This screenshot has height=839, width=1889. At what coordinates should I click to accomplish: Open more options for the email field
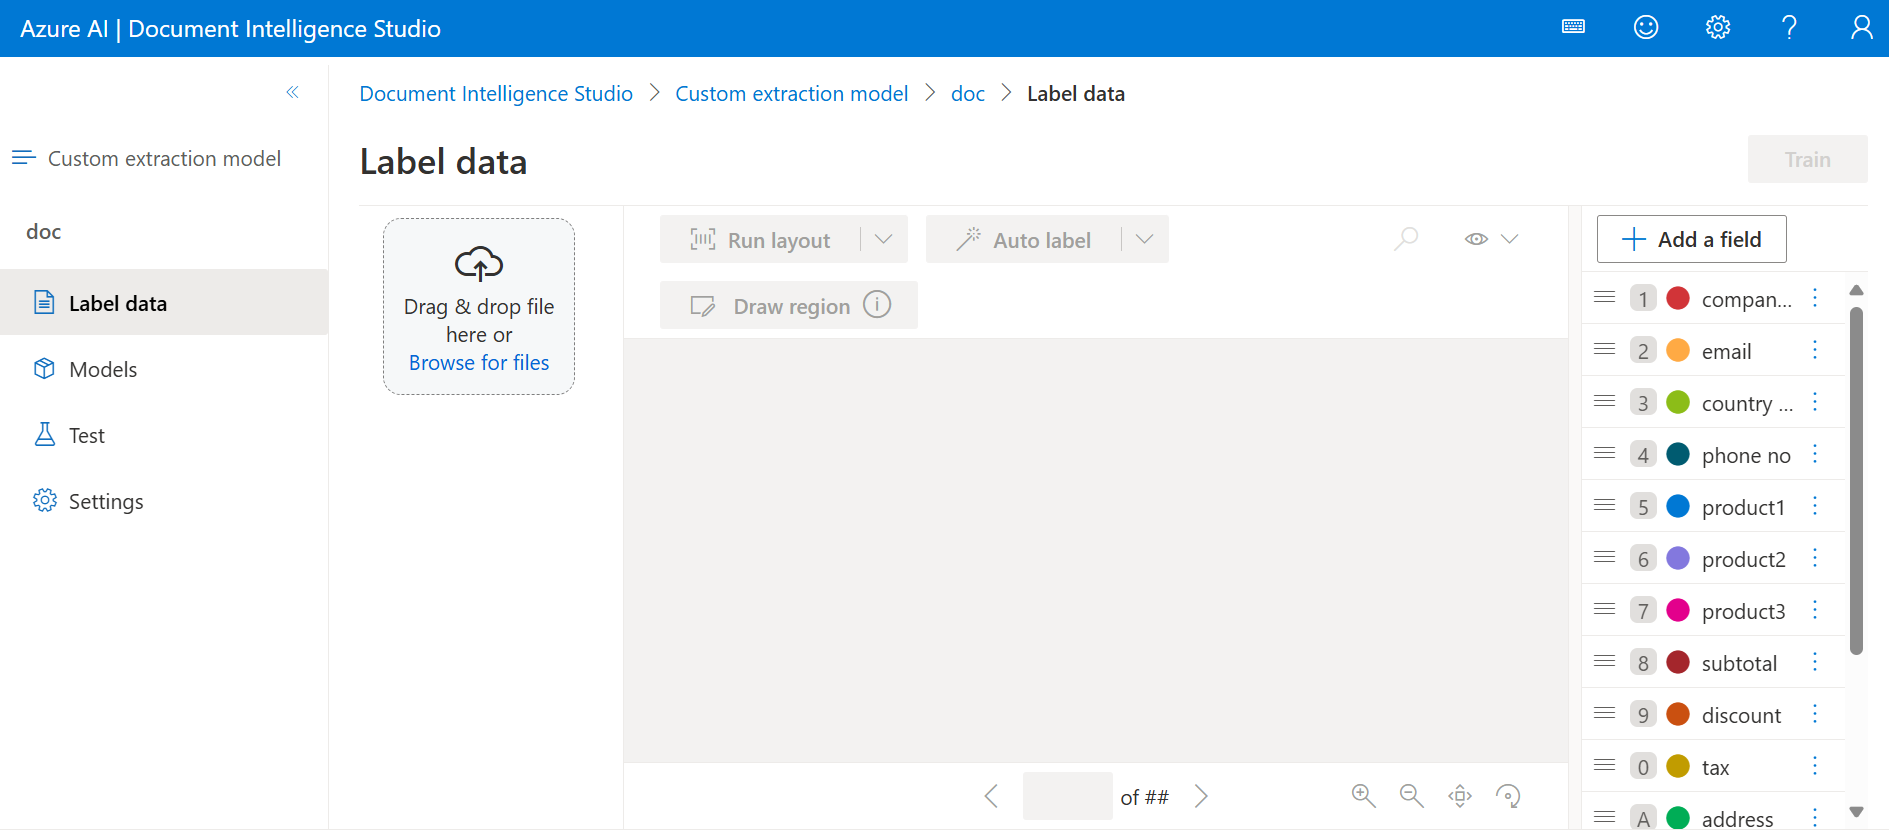pyautogui.click(x=1815, y=350)
